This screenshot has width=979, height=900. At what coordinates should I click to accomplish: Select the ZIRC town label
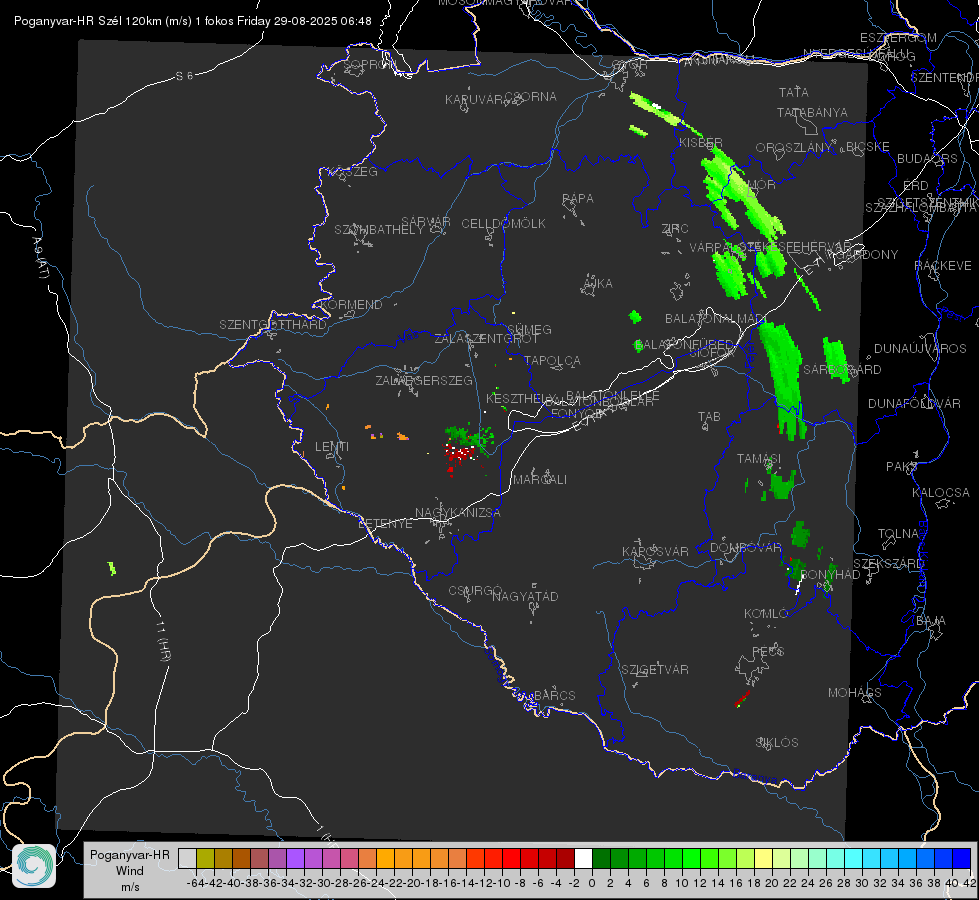[675, 229]
